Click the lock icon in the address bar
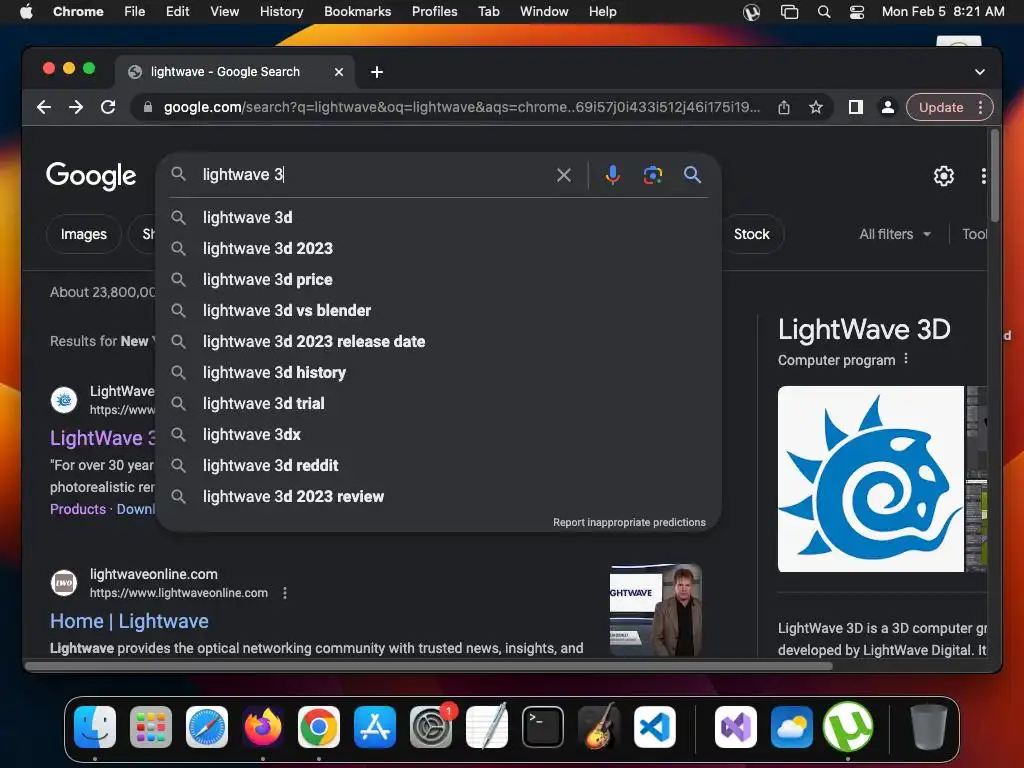Screen dimensions: 1024x768 coord(148,107)
